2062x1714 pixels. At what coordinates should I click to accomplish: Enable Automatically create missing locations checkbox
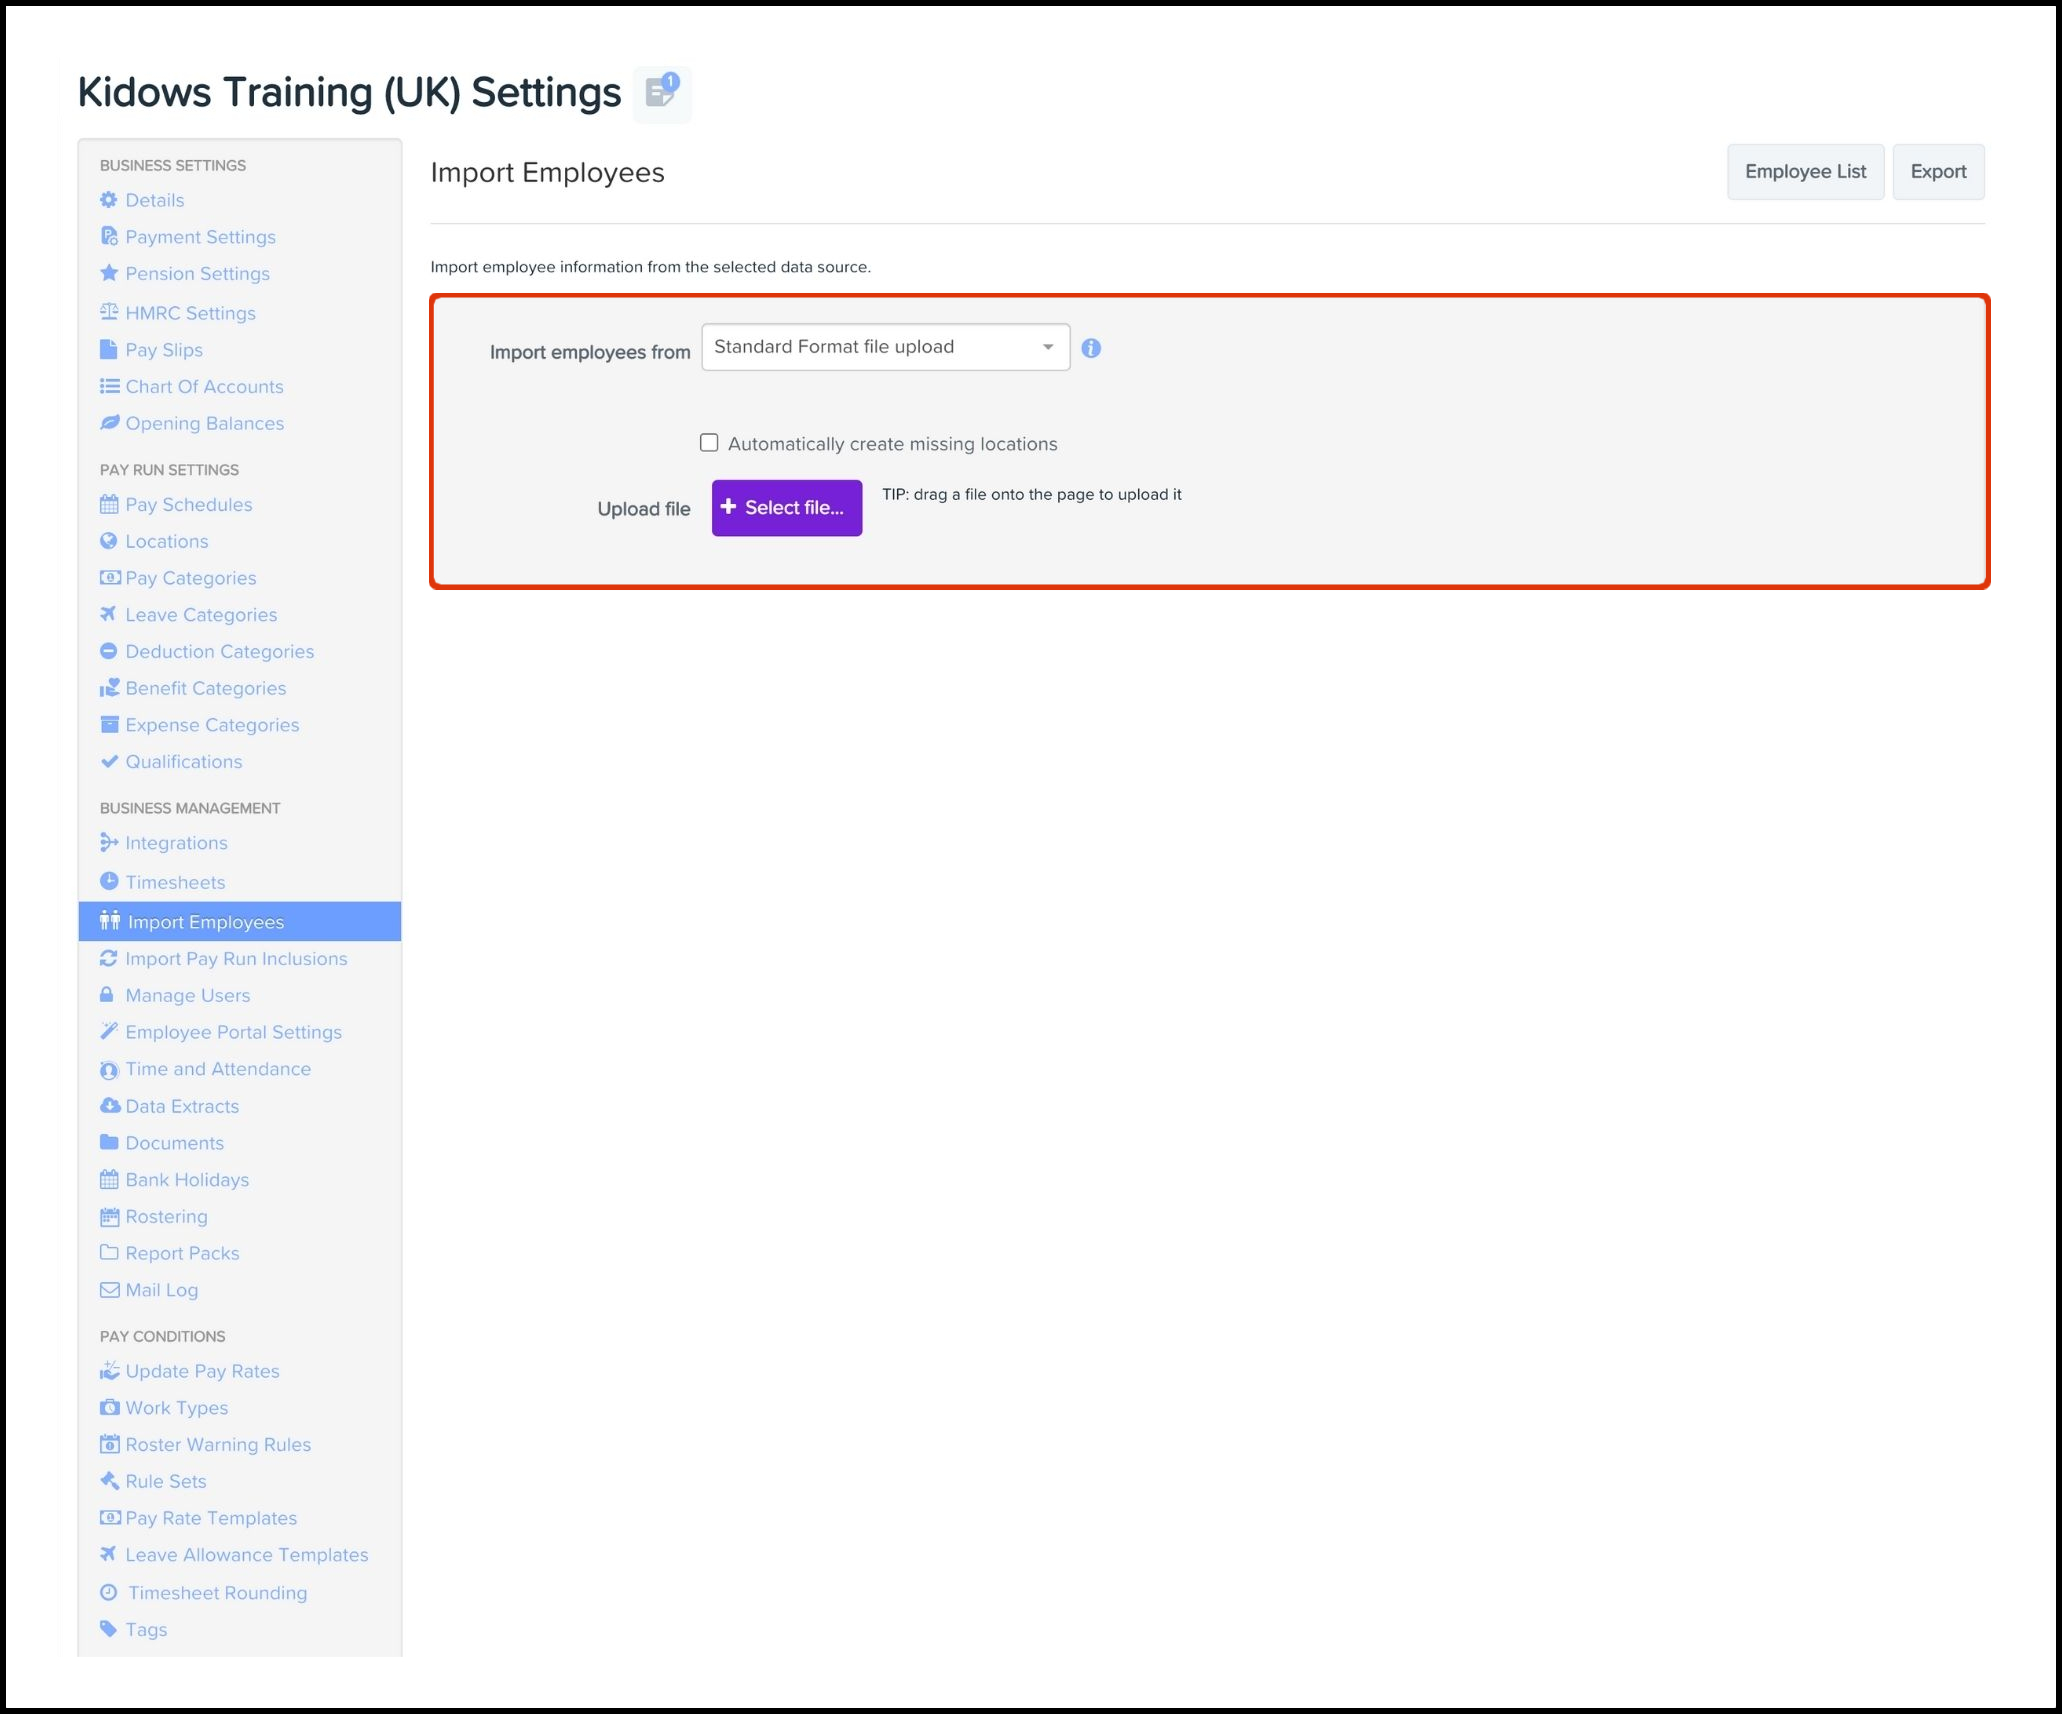(709, 443)
